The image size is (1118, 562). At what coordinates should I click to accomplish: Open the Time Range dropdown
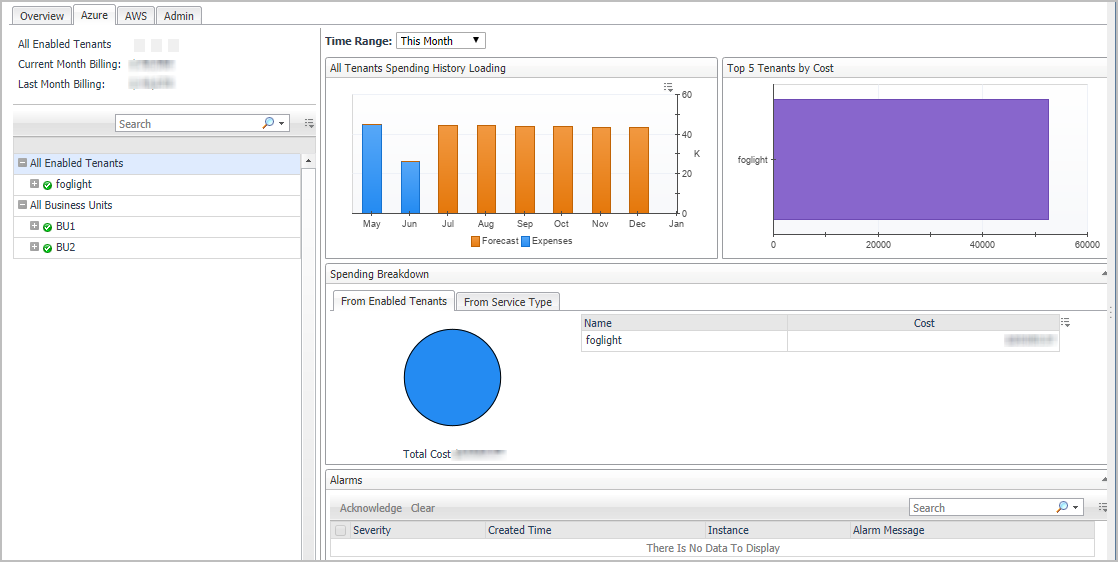pyautogui.click(x=441, y=41)
